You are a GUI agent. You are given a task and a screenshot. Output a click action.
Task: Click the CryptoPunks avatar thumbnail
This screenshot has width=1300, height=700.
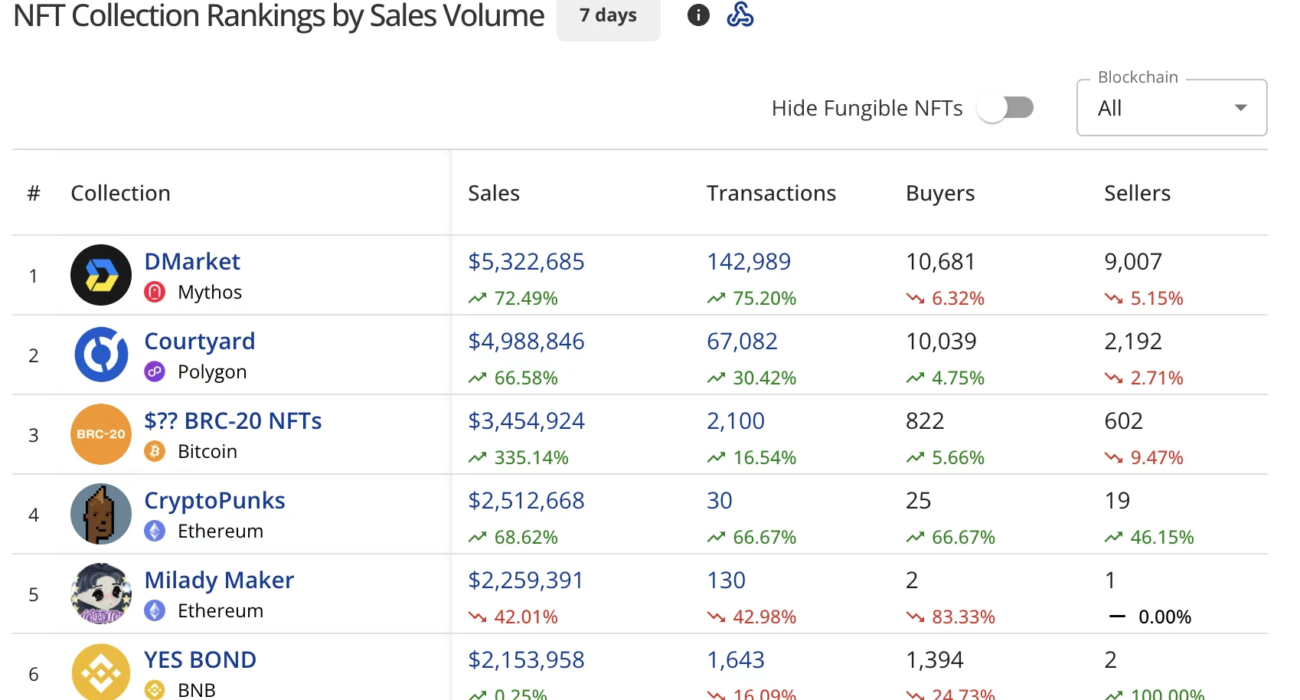[101, 514]
